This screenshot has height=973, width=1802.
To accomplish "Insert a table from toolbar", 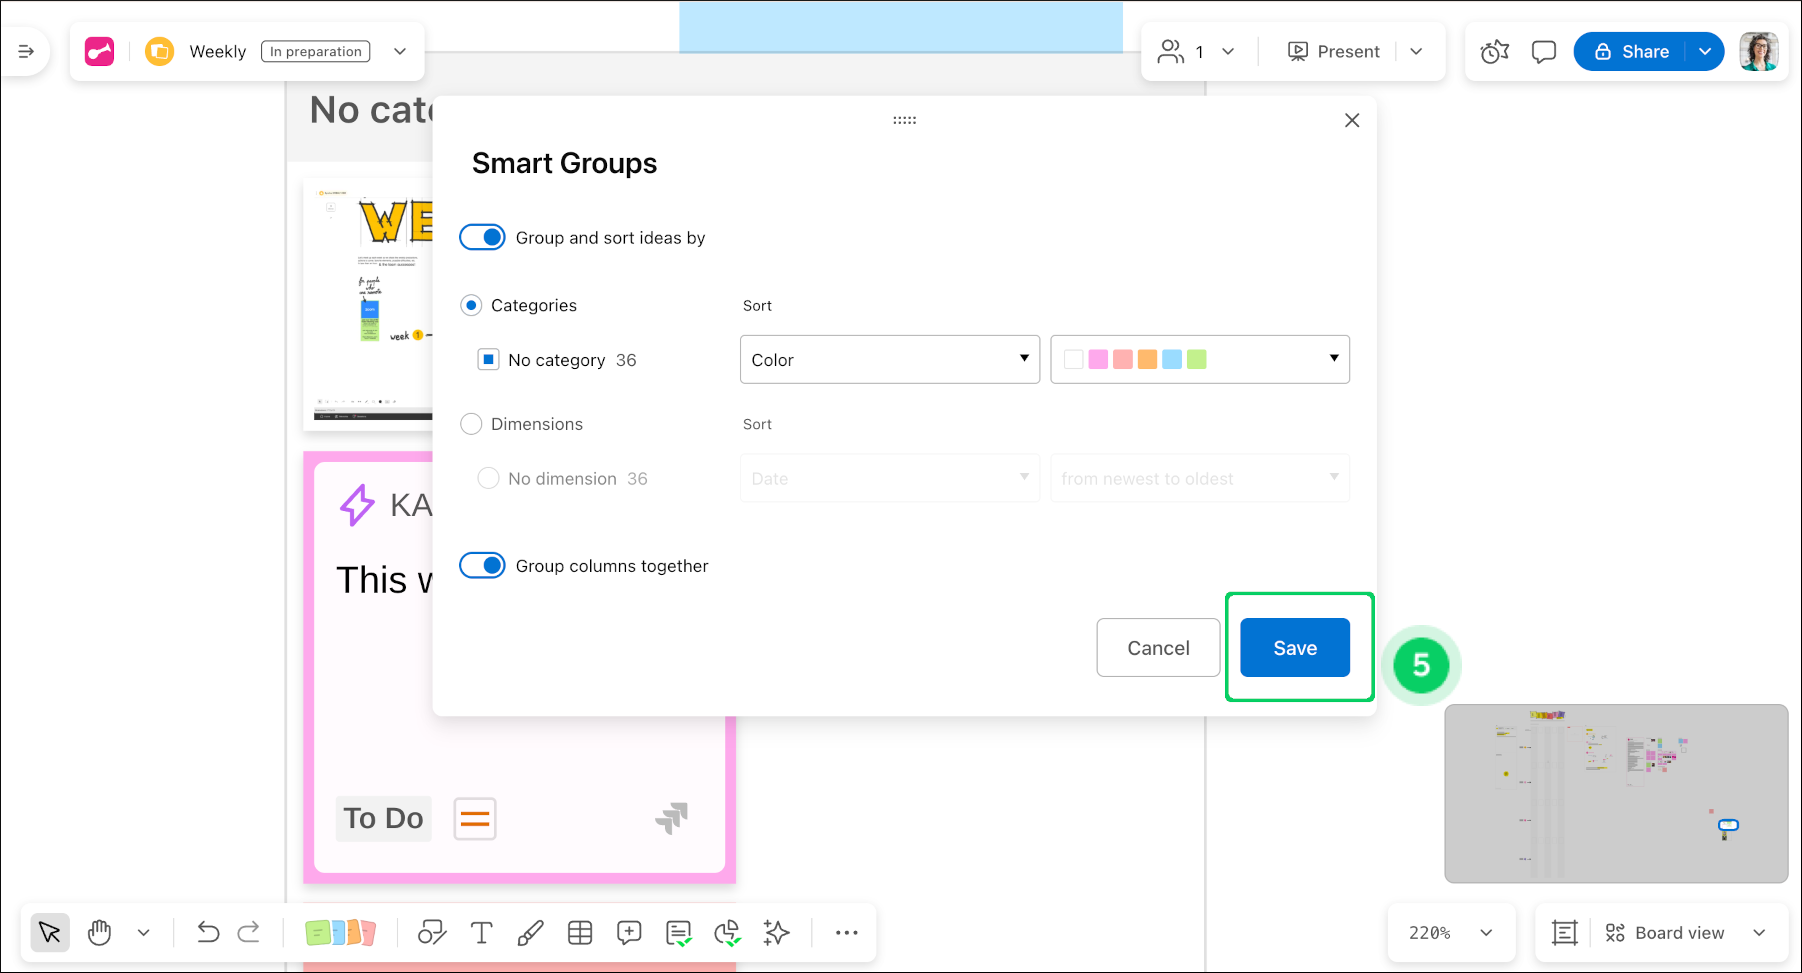I will (580, 933).
